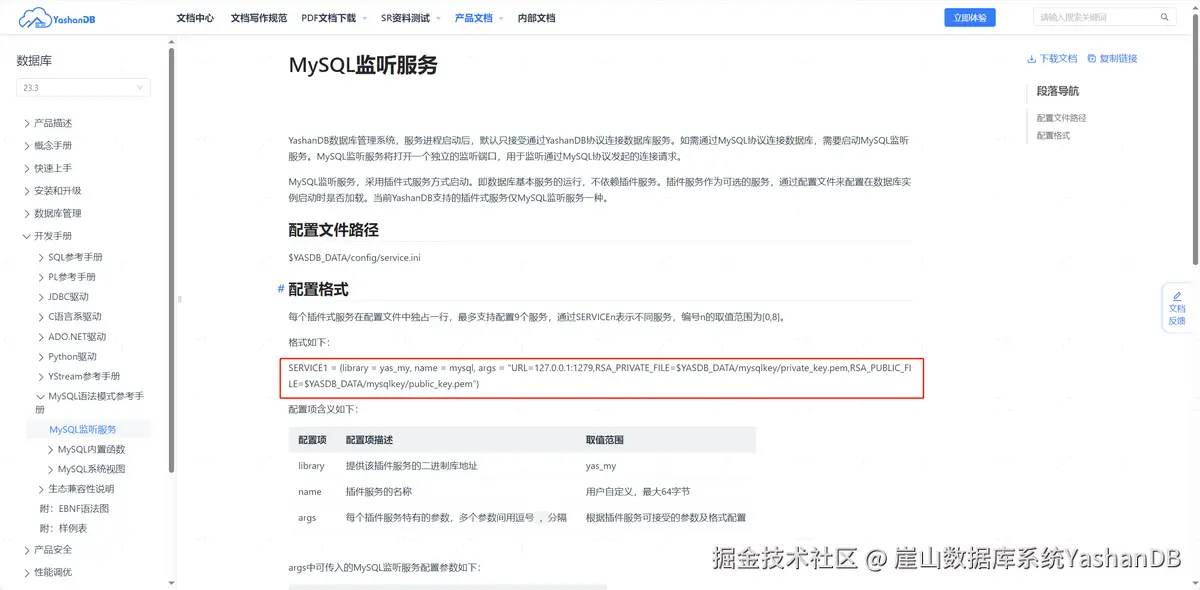Click the search magnifier icon
Viewport: 1200px width, 590px height.
(x=1164, y=17)
